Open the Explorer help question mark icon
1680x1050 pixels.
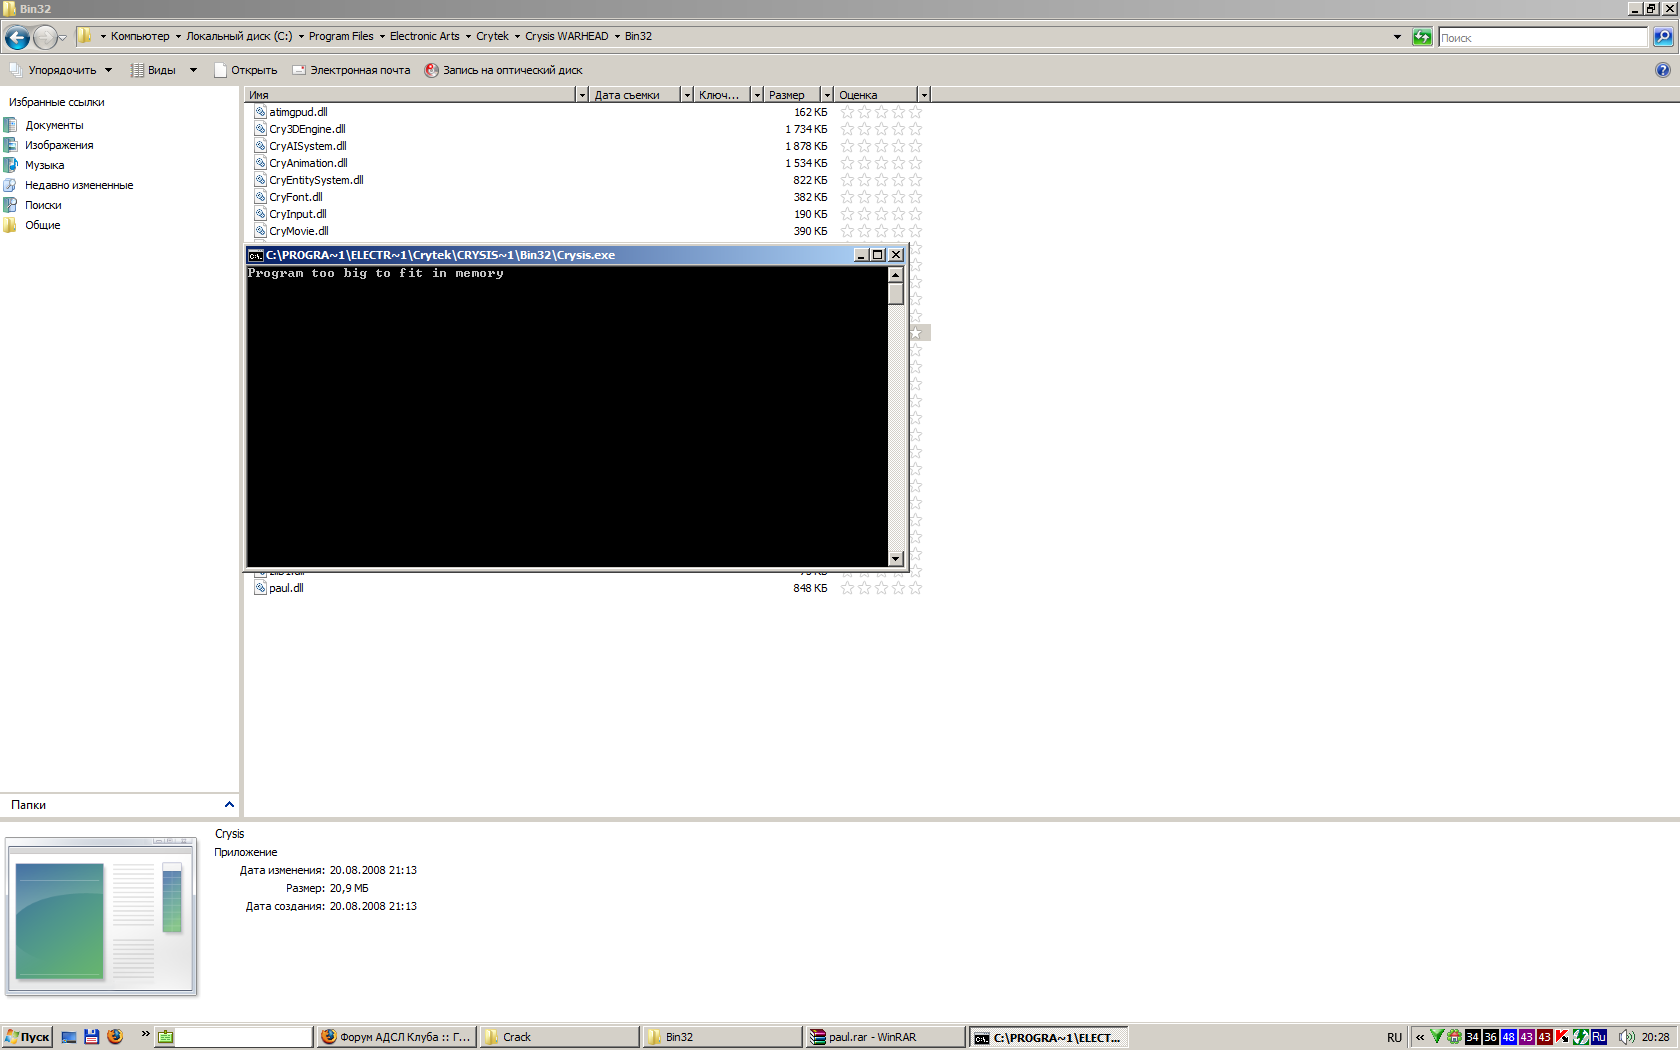1662,70
